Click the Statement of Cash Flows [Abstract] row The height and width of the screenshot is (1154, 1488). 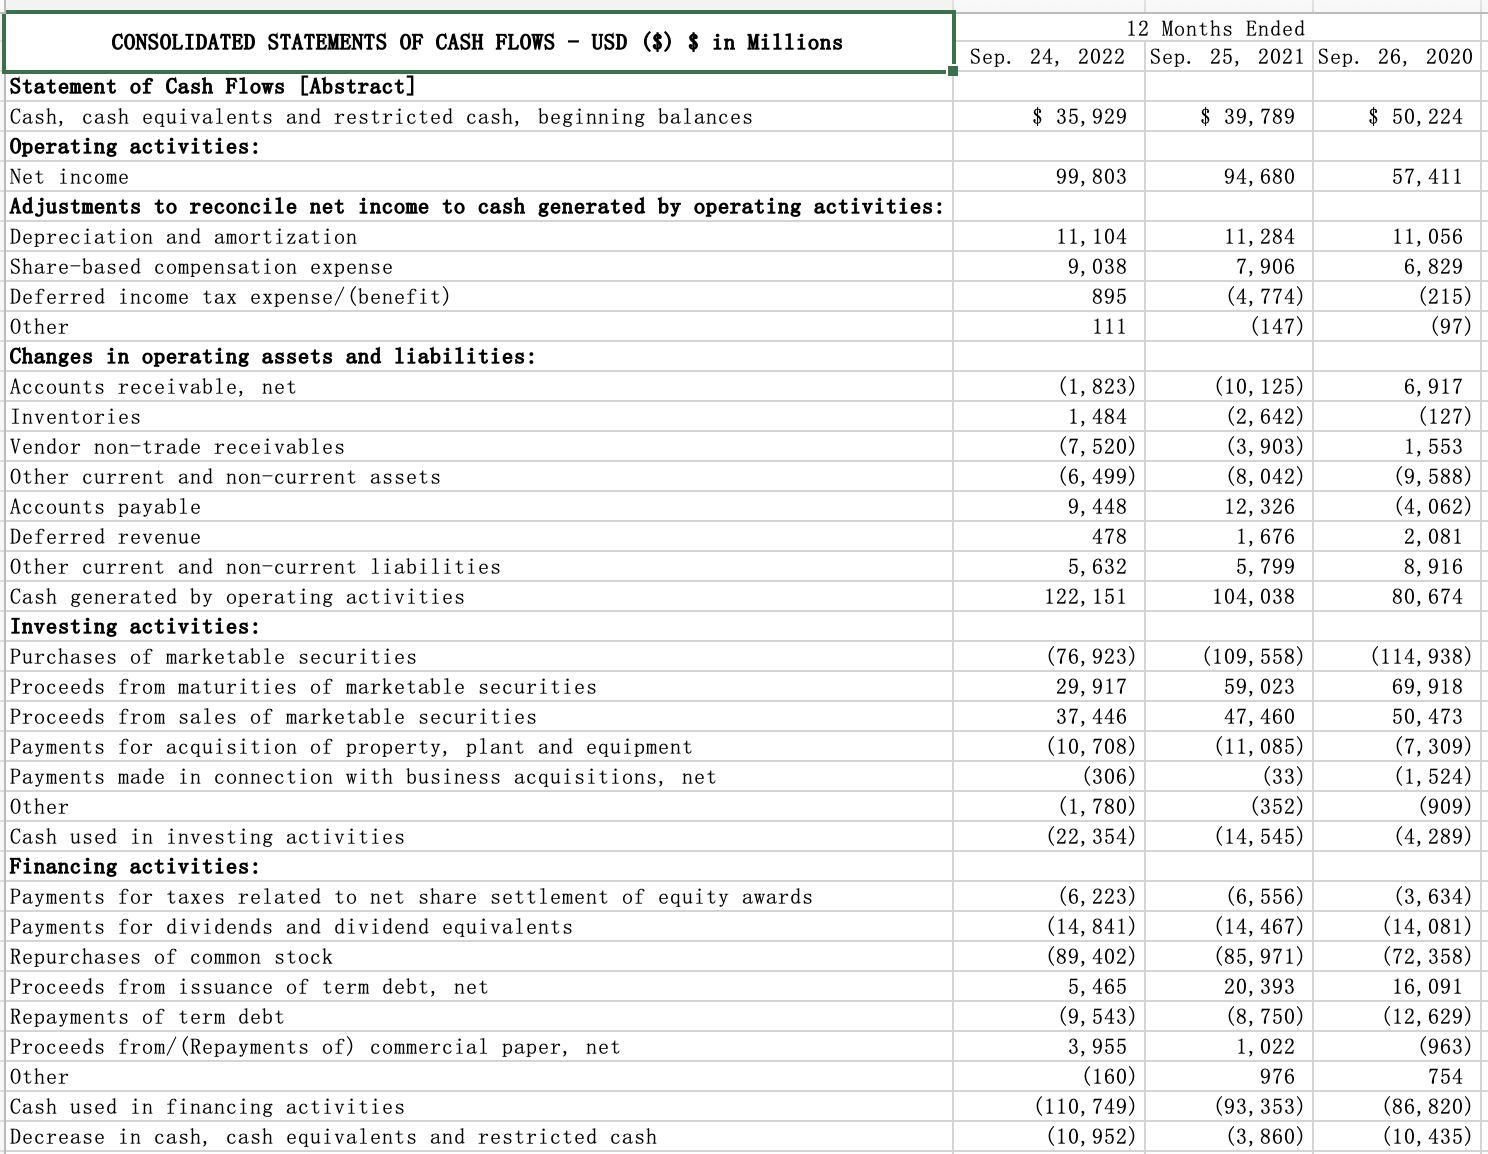(211, 87)
